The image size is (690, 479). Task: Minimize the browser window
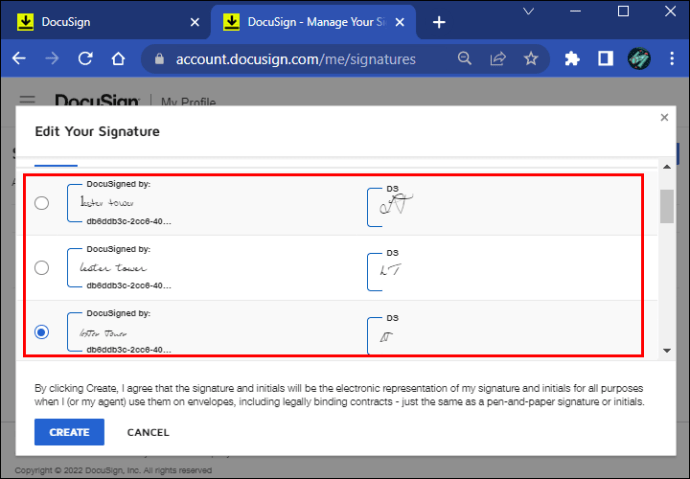(x=576, y=11)
